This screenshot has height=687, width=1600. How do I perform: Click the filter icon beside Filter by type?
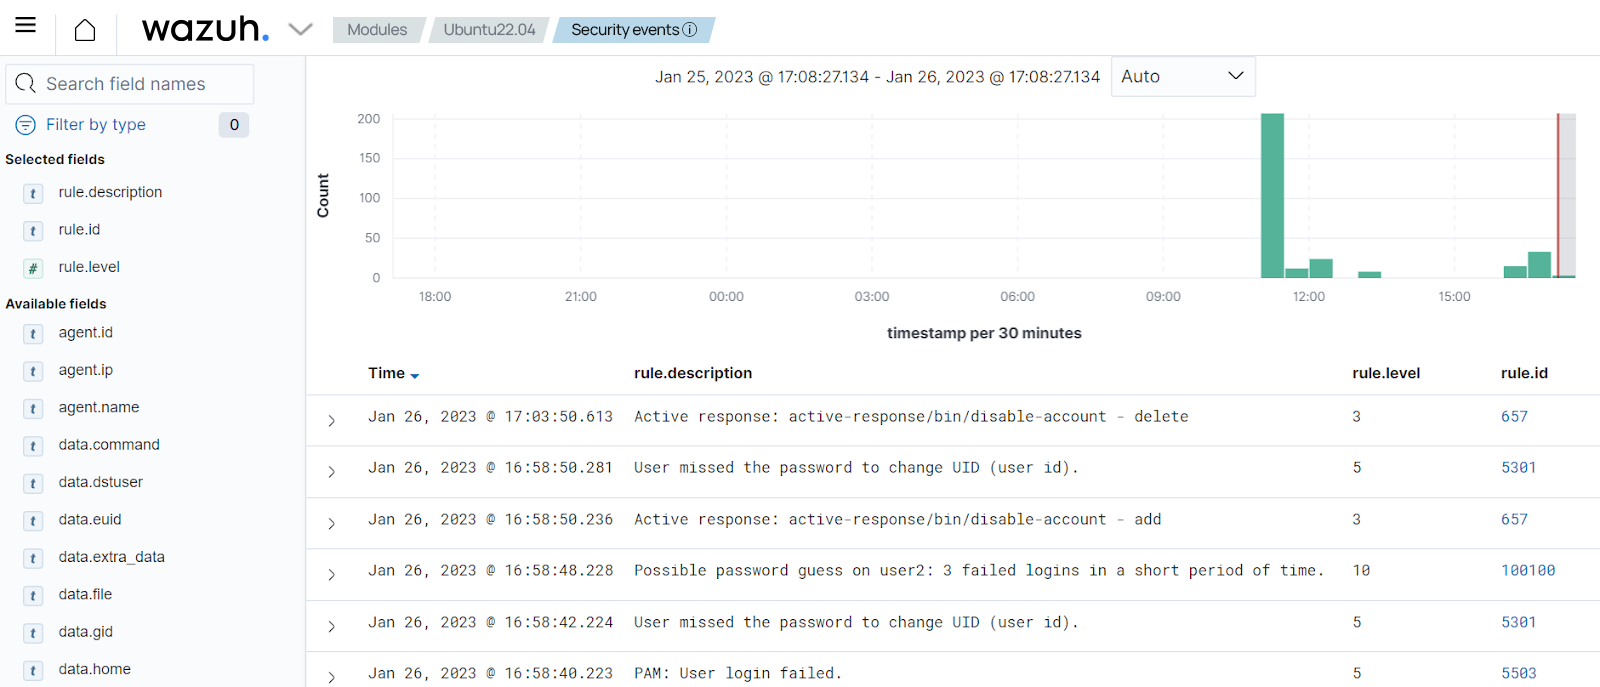26,125
